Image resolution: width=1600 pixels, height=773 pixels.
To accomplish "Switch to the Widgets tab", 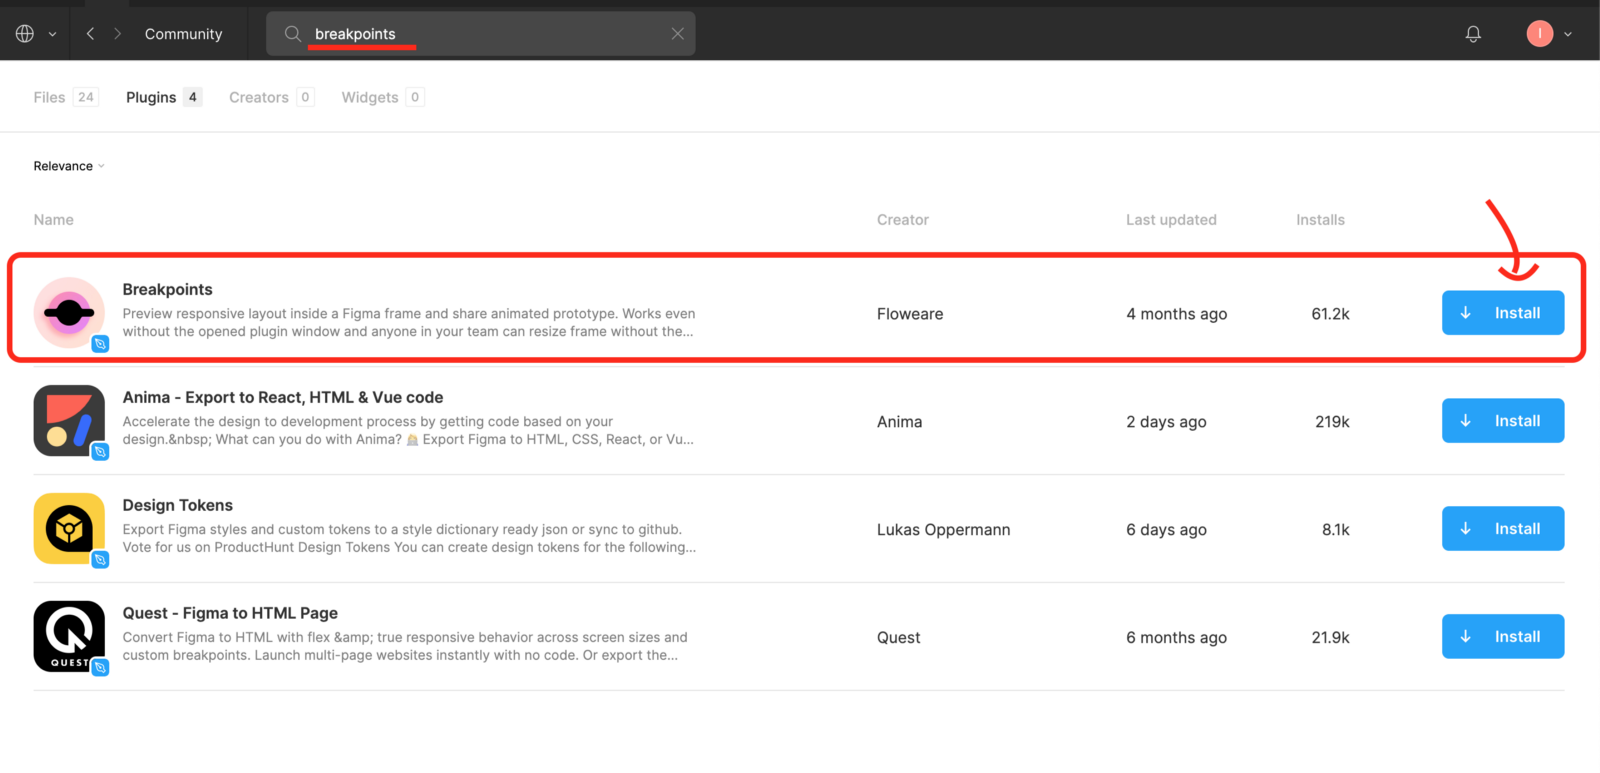I will (x=383, y=97).
